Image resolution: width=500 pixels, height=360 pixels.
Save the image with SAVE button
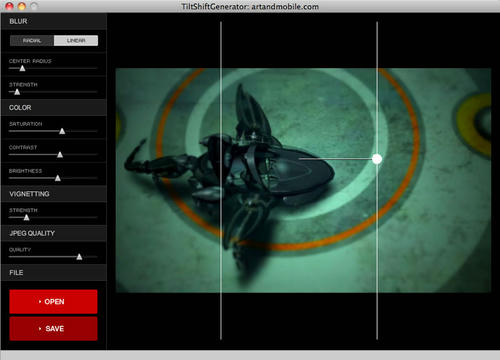pos(53,329)
